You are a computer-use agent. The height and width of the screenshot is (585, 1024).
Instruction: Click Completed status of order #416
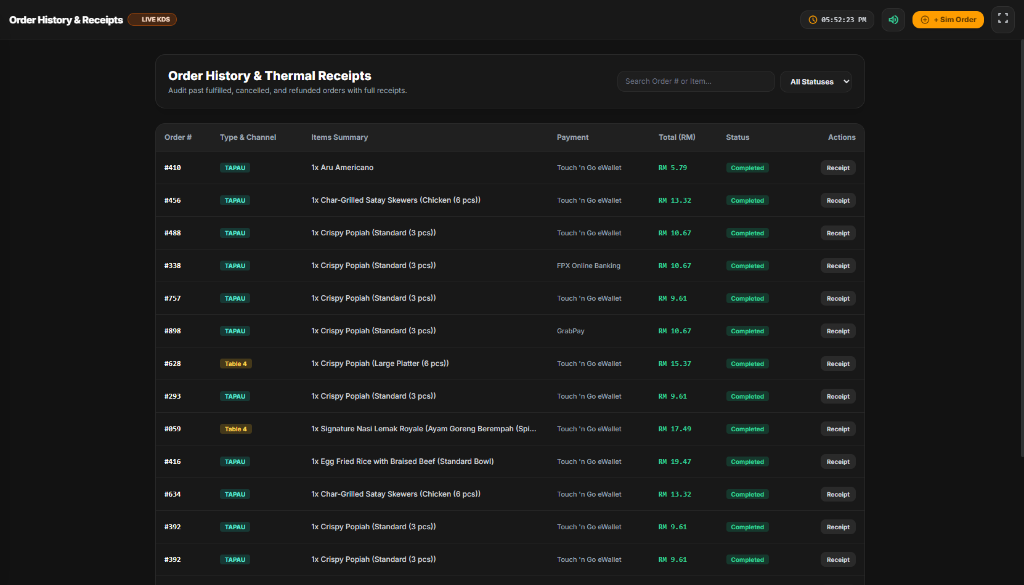tap(747, 462)
